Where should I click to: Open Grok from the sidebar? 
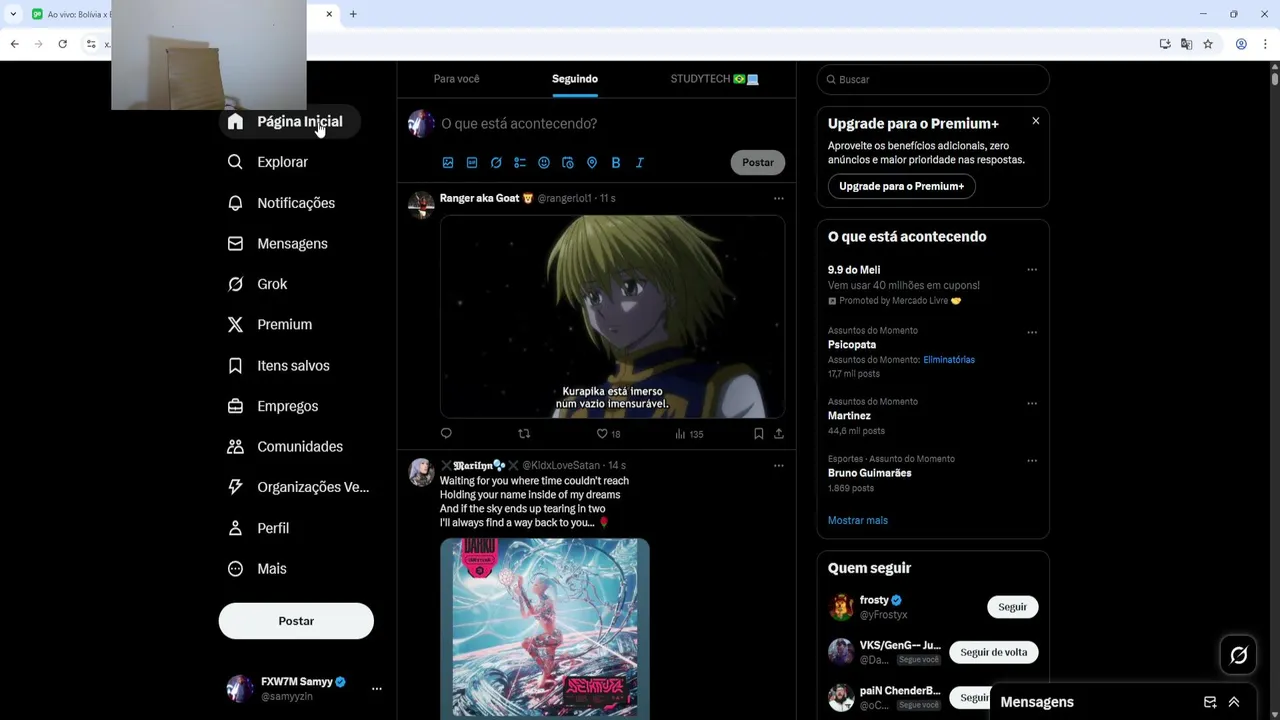(x=257, y=284)
